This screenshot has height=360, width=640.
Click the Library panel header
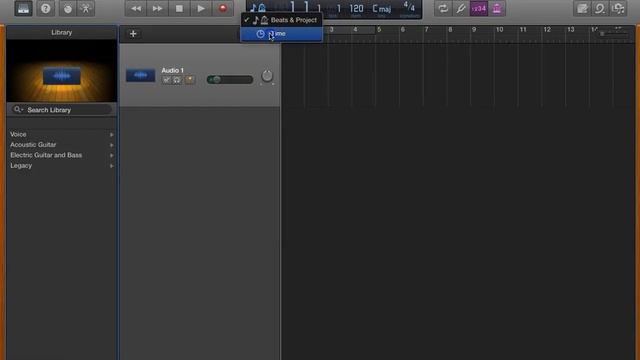coord(62,32)
